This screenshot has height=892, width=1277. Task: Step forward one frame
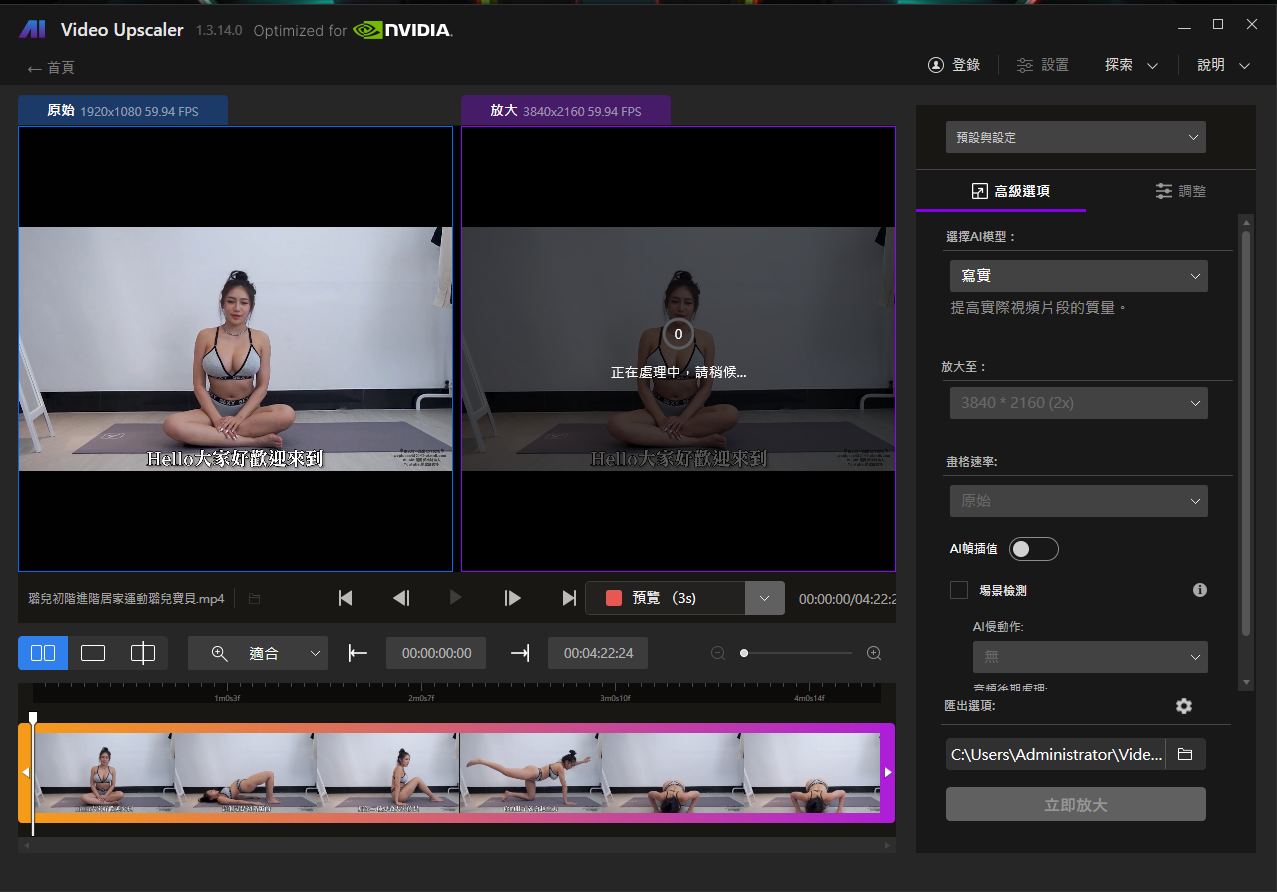point(513,598)
